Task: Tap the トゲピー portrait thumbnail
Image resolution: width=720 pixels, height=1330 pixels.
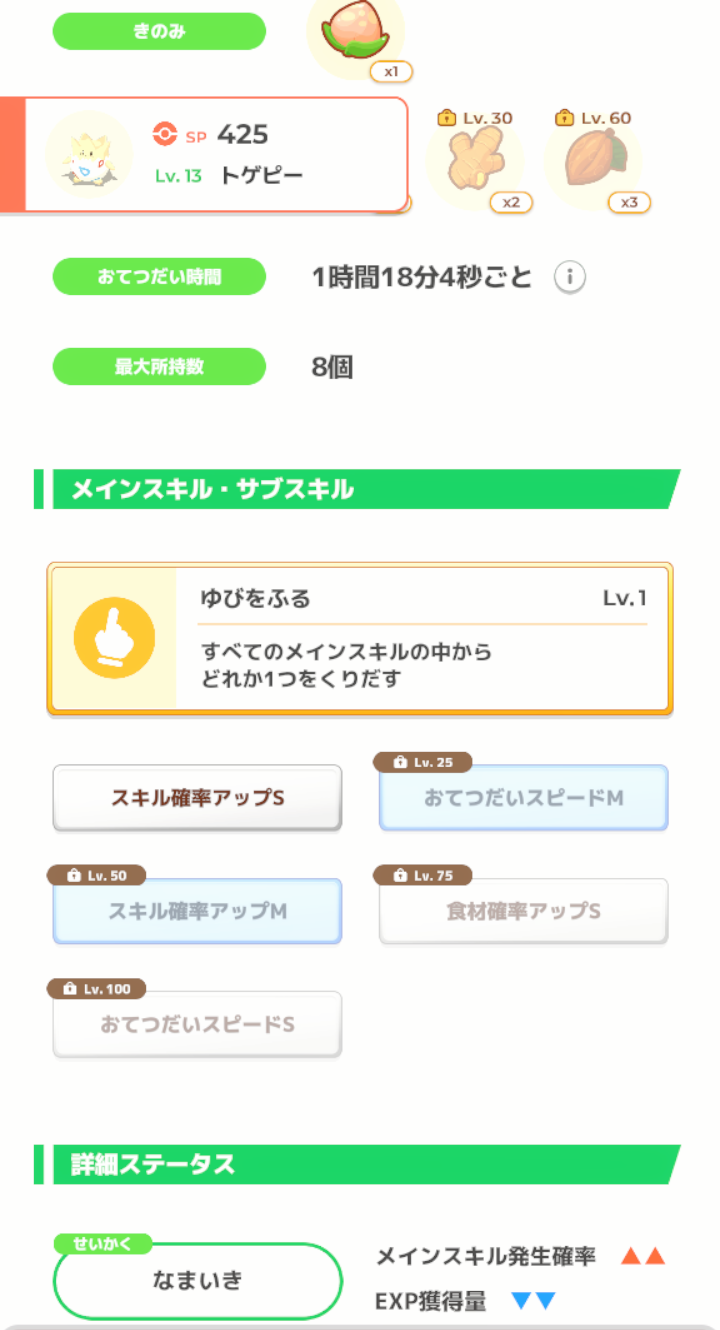Action: 89,154
